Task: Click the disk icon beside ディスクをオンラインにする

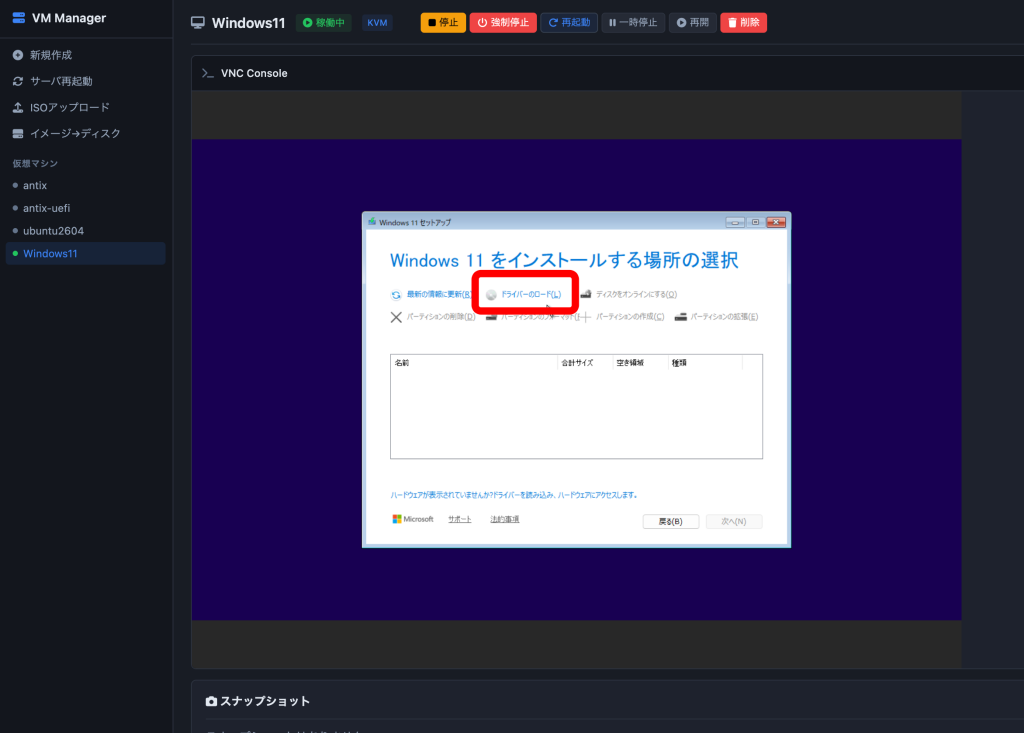Action: (586, 294)
